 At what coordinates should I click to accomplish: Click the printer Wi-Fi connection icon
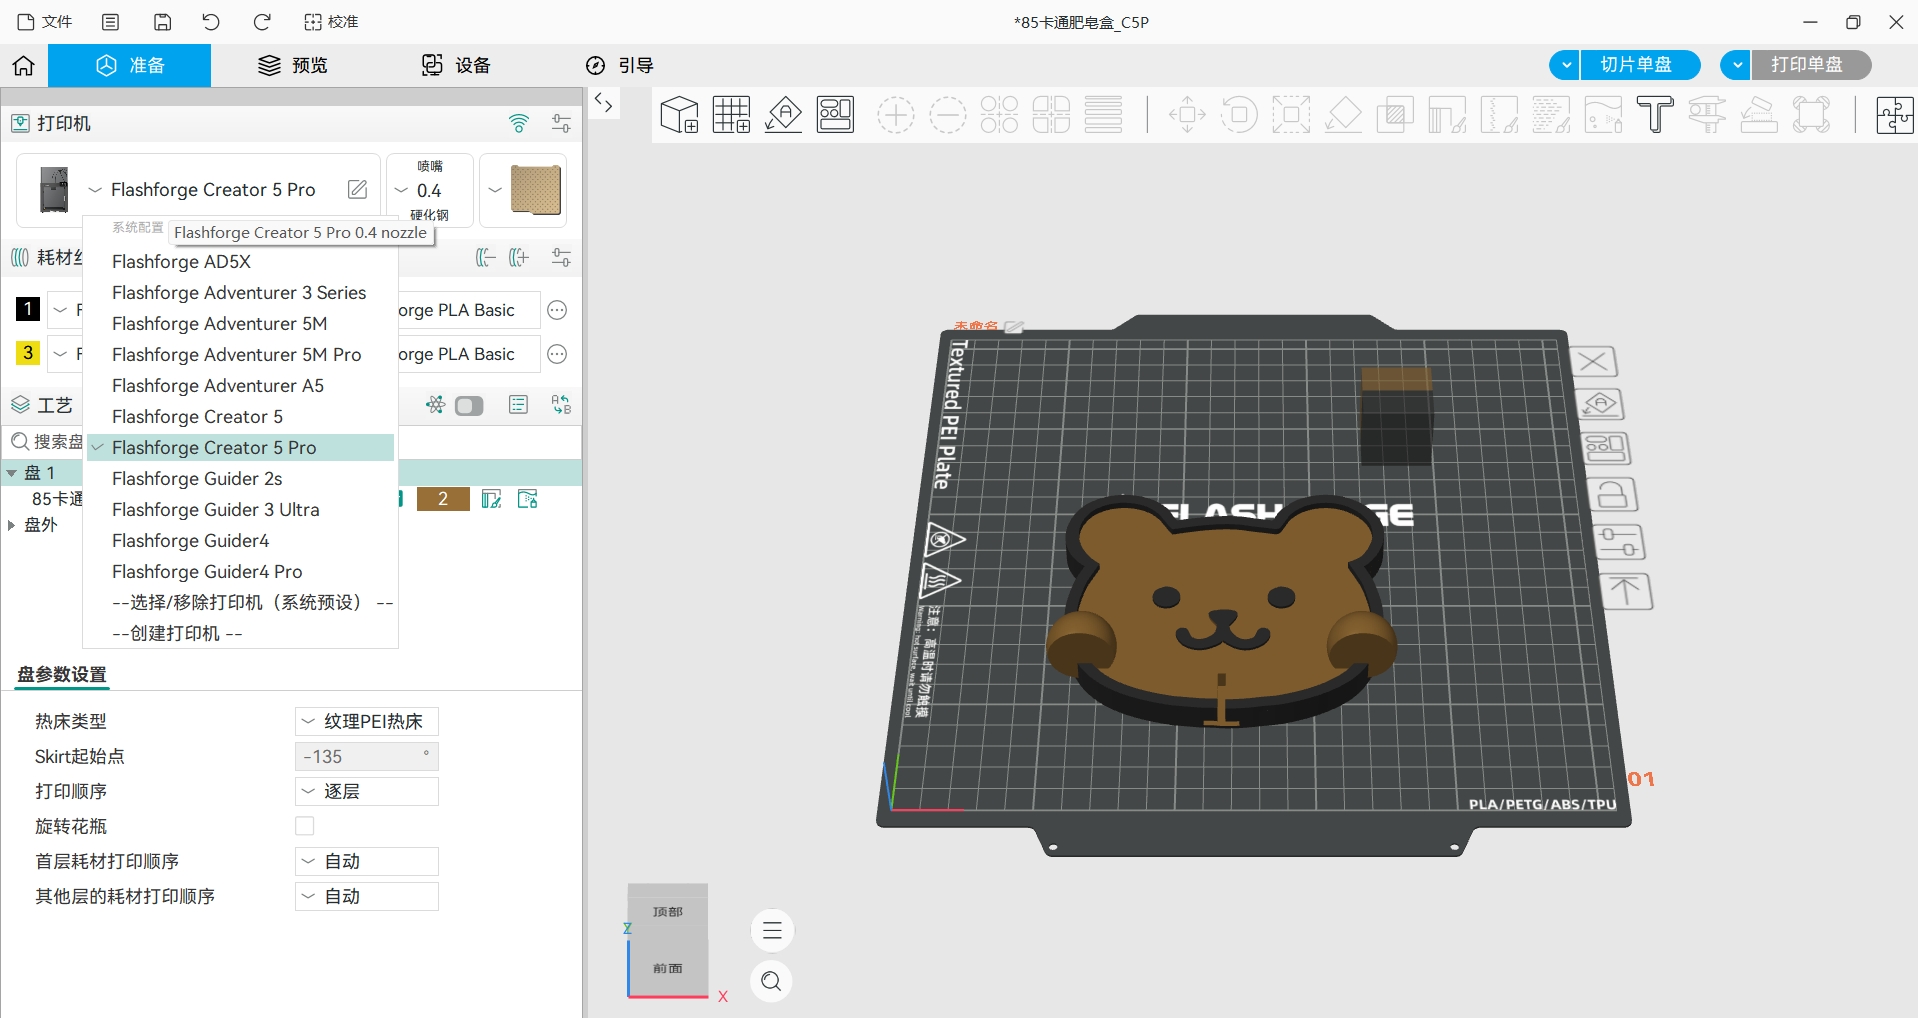pyautogui.click(x=518, y=123)
